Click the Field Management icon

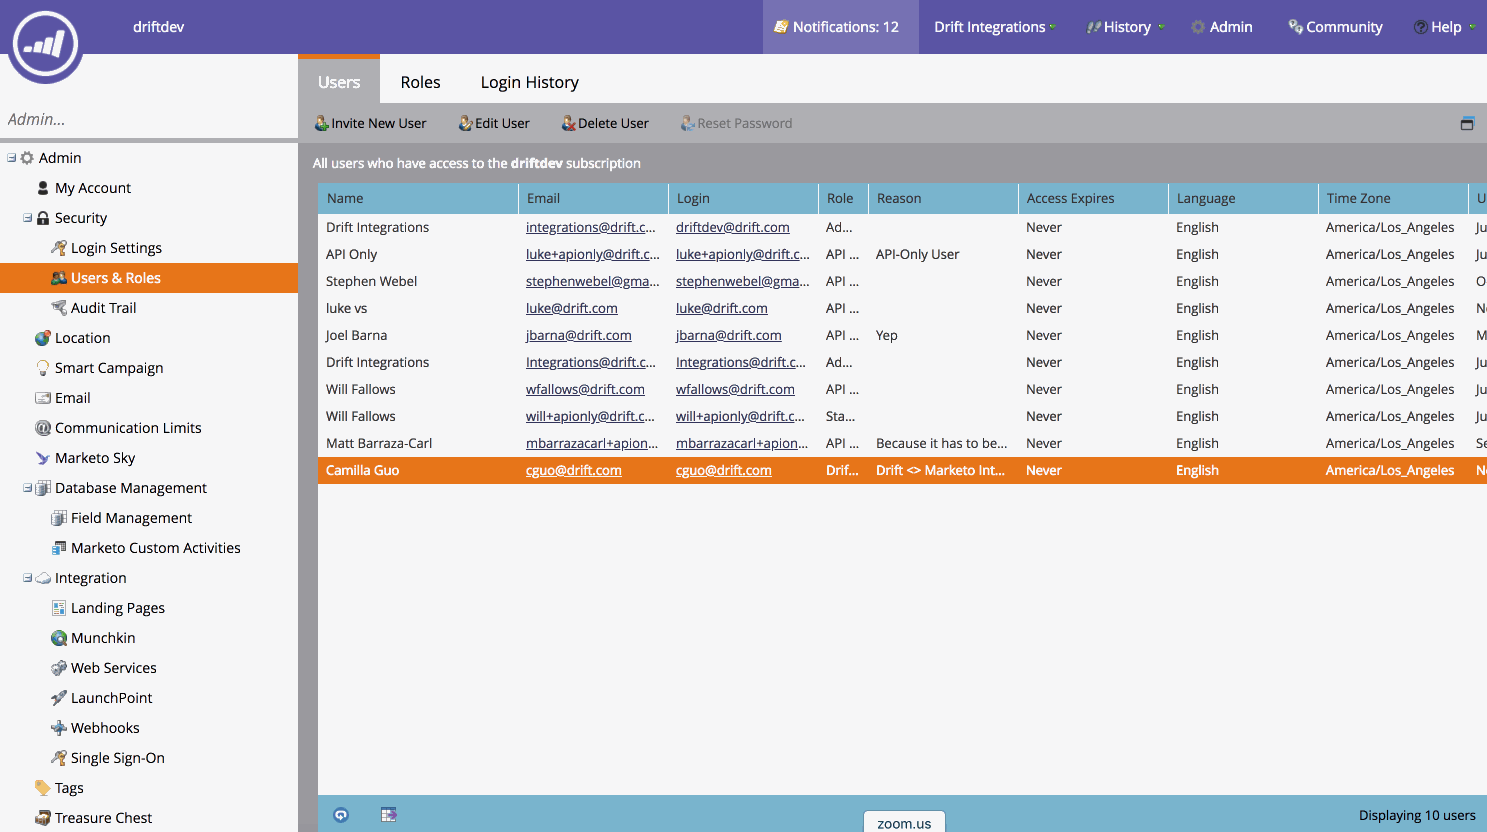(59, 518)
